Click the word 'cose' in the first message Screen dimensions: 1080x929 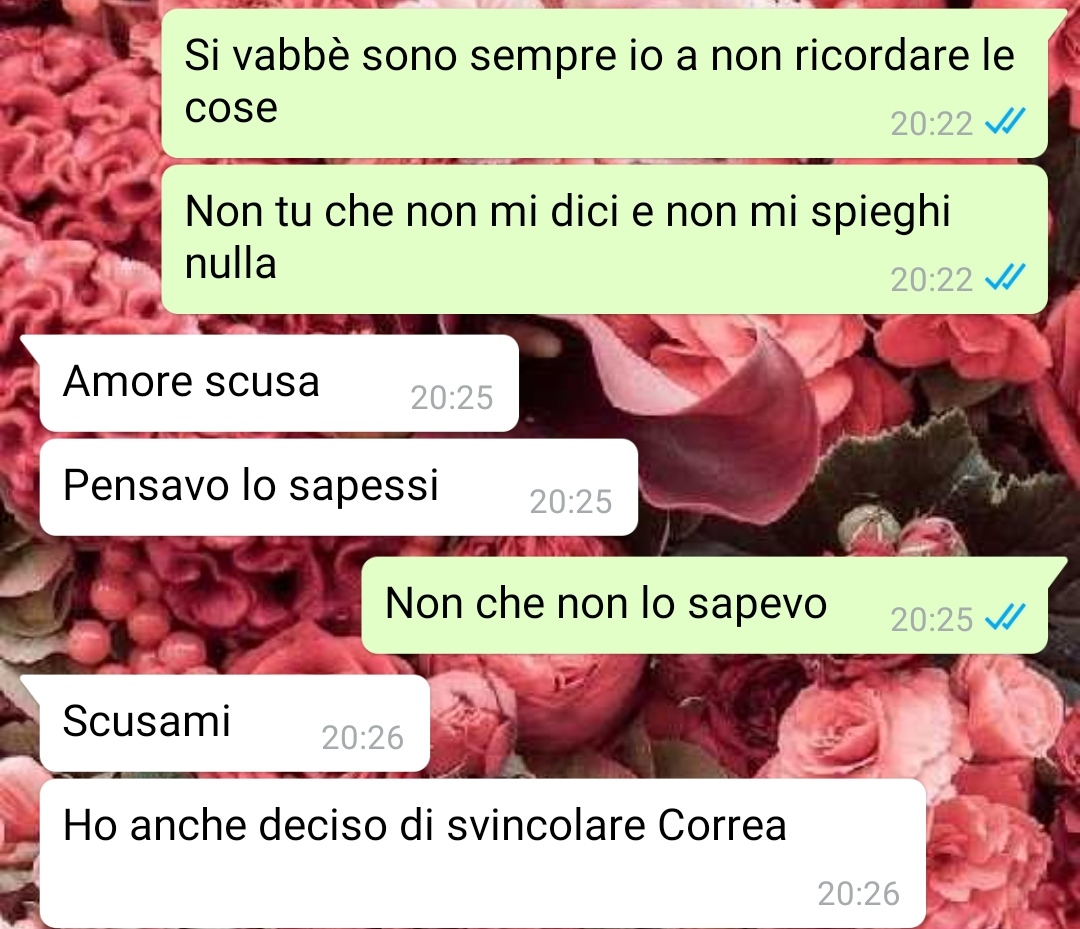(x=231, y=108)
